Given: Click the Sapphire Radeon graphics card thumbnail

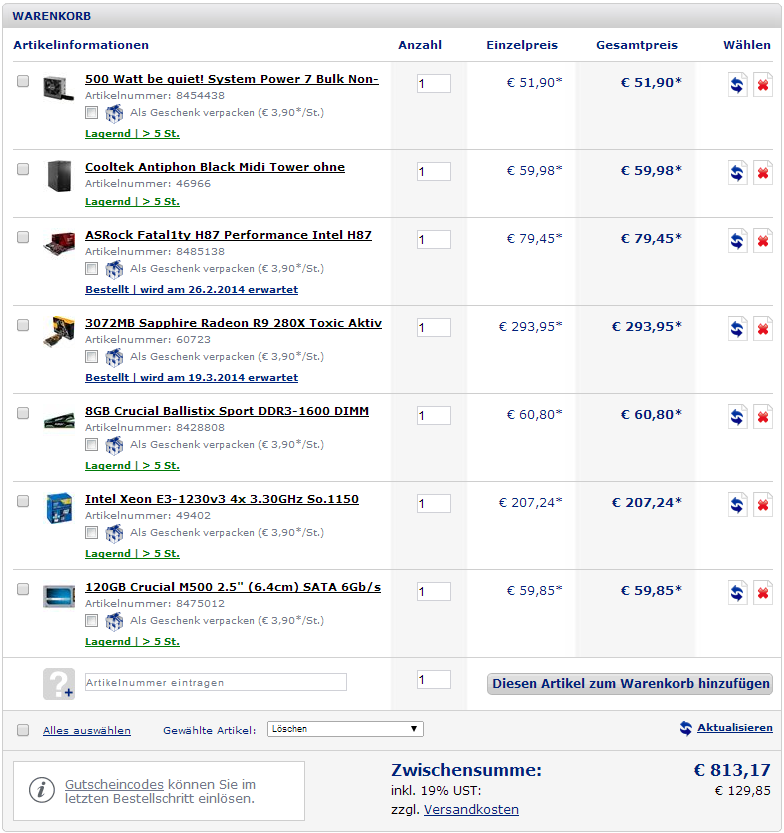Looking at the screenshot, I should pos(59,332).
